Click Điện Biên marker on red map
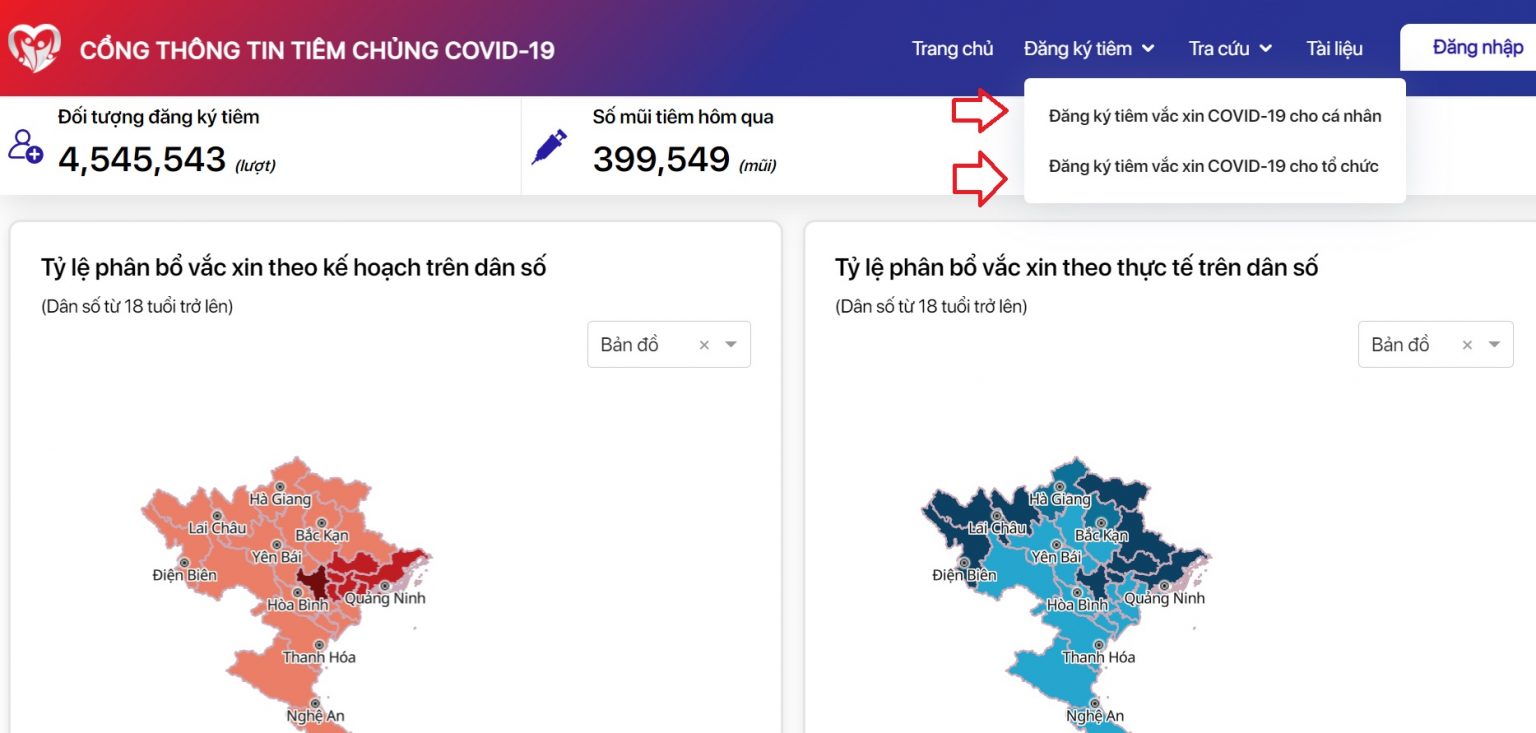 tap(183, 562)
